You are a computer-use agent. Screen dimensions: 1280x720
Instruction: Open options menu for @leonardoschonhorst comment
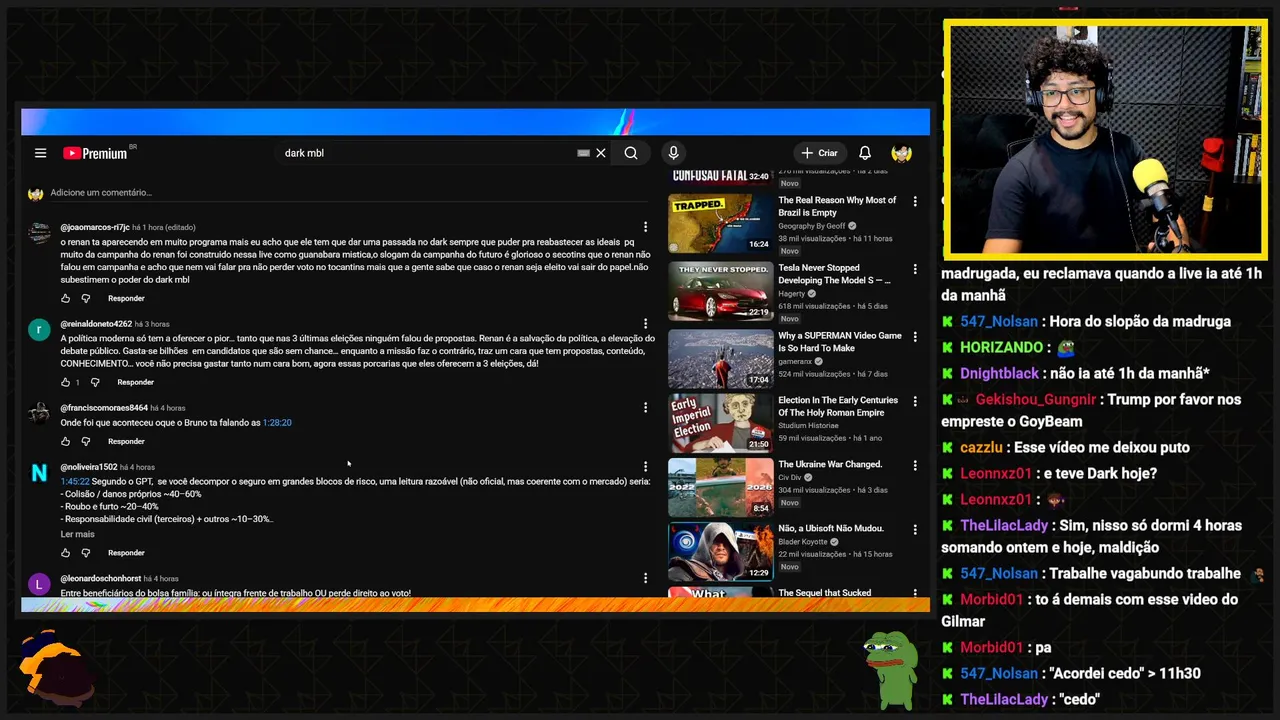point(645,578)
